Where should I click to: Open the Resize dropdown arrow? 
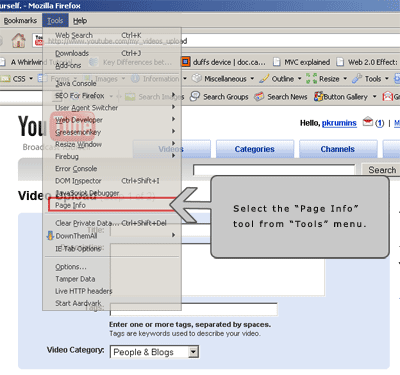(x=345, y=79)
